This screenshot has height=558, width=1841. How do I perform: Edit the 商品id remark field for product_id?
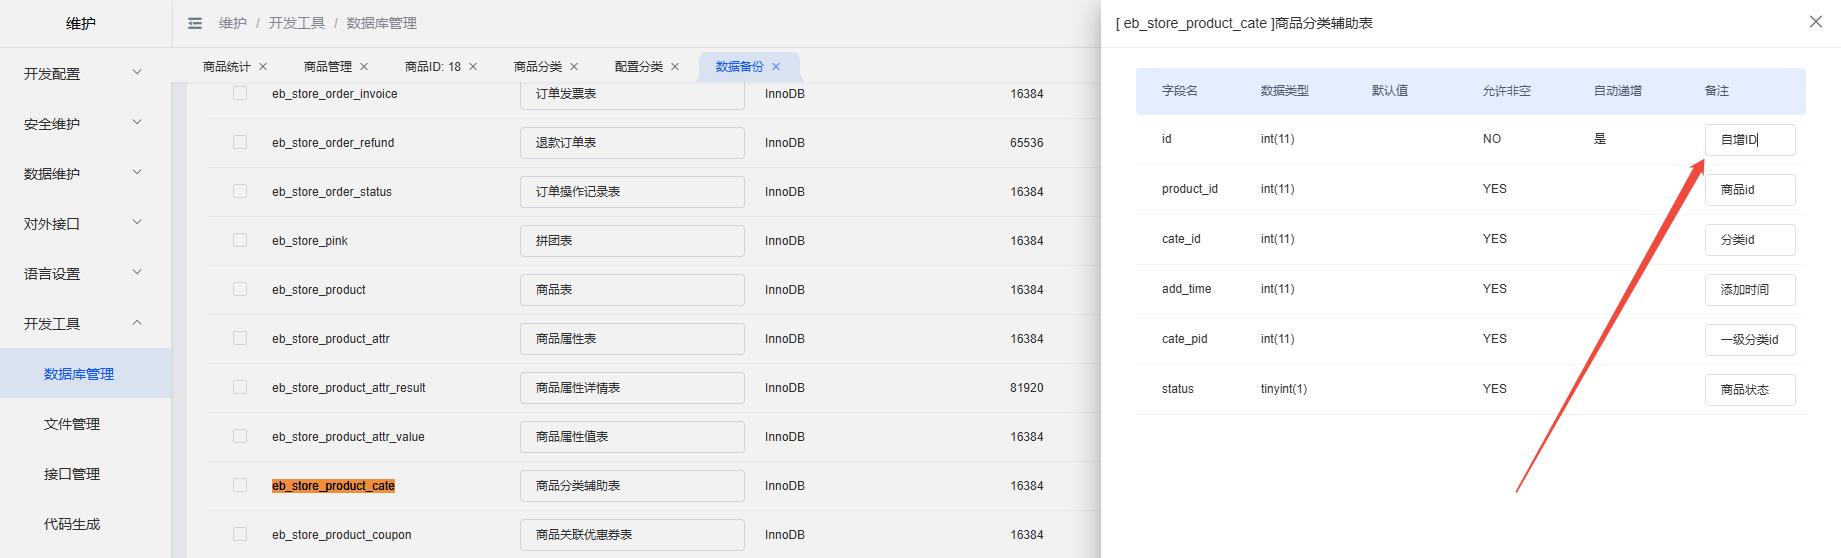pyautogui.click(x=1749, y=190)
